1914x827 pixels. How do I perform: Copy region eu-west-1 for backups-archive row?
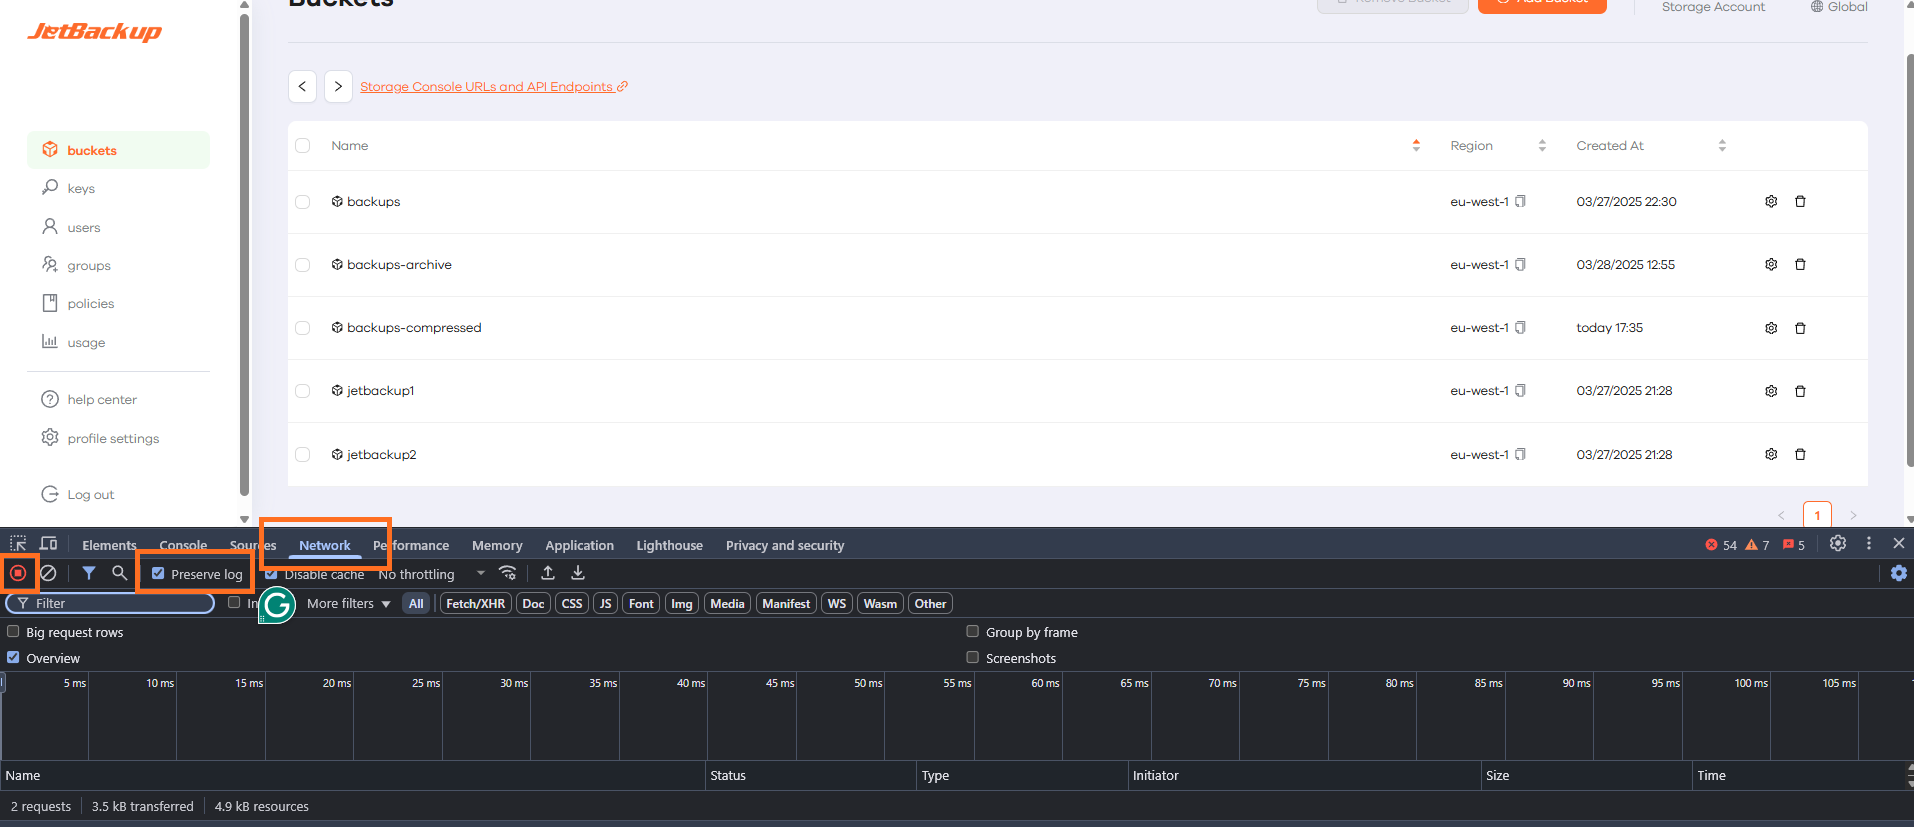click(1520, 264)
